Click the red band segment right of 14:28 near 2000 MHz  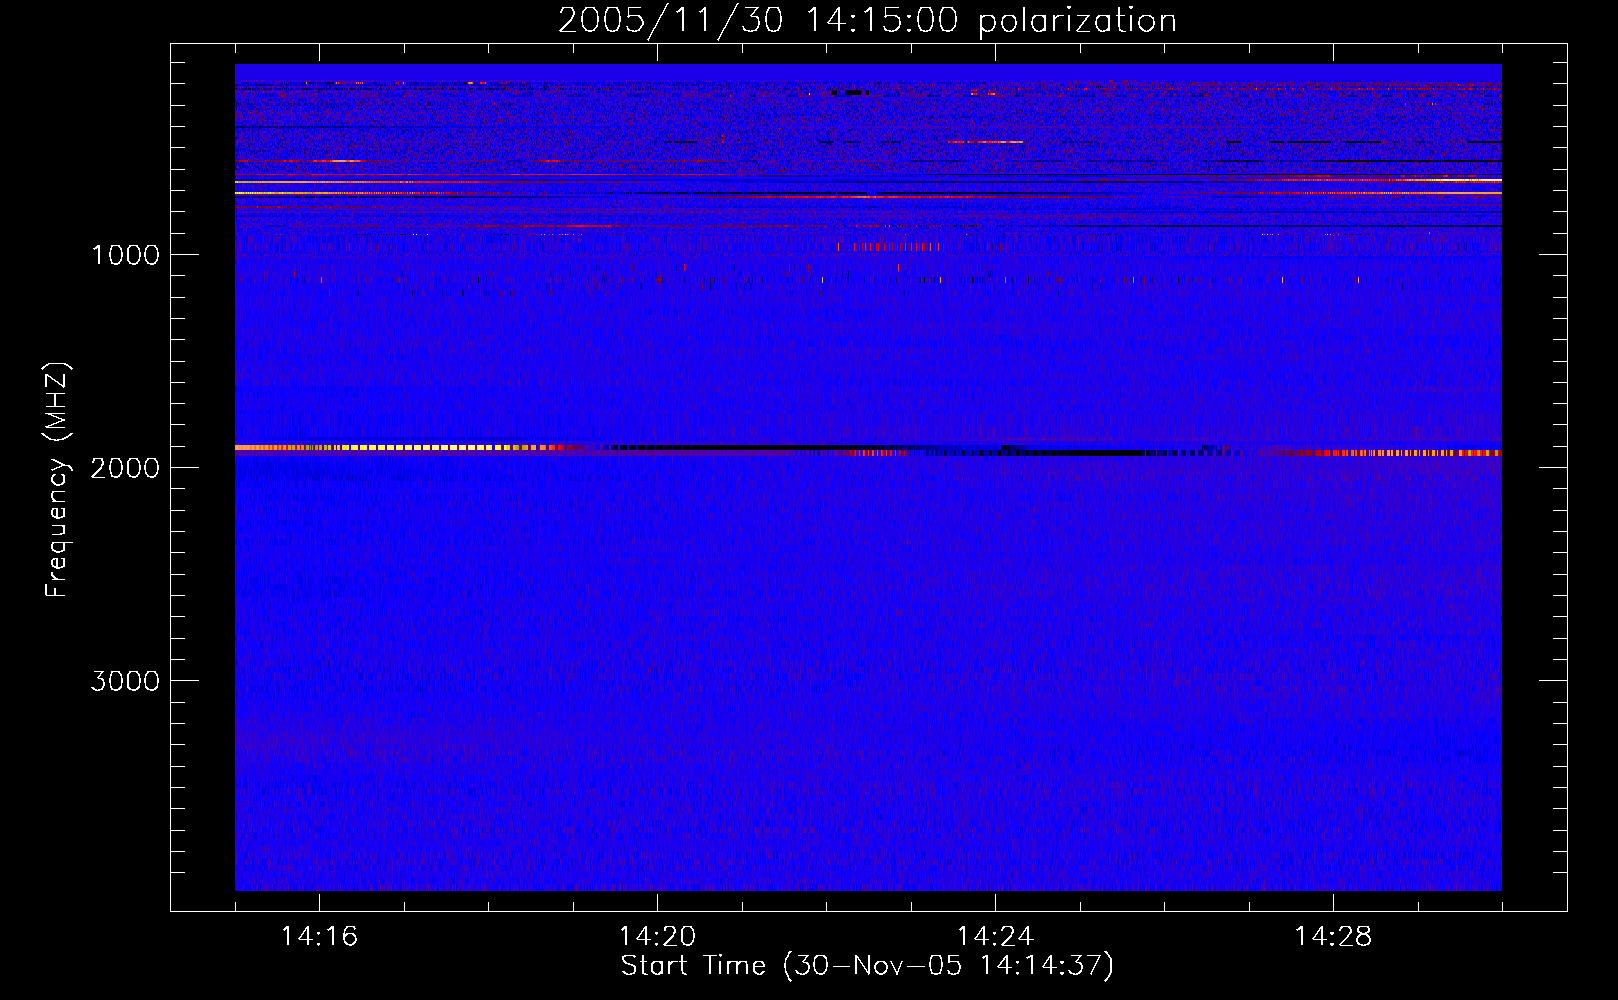pos(1400,453)
